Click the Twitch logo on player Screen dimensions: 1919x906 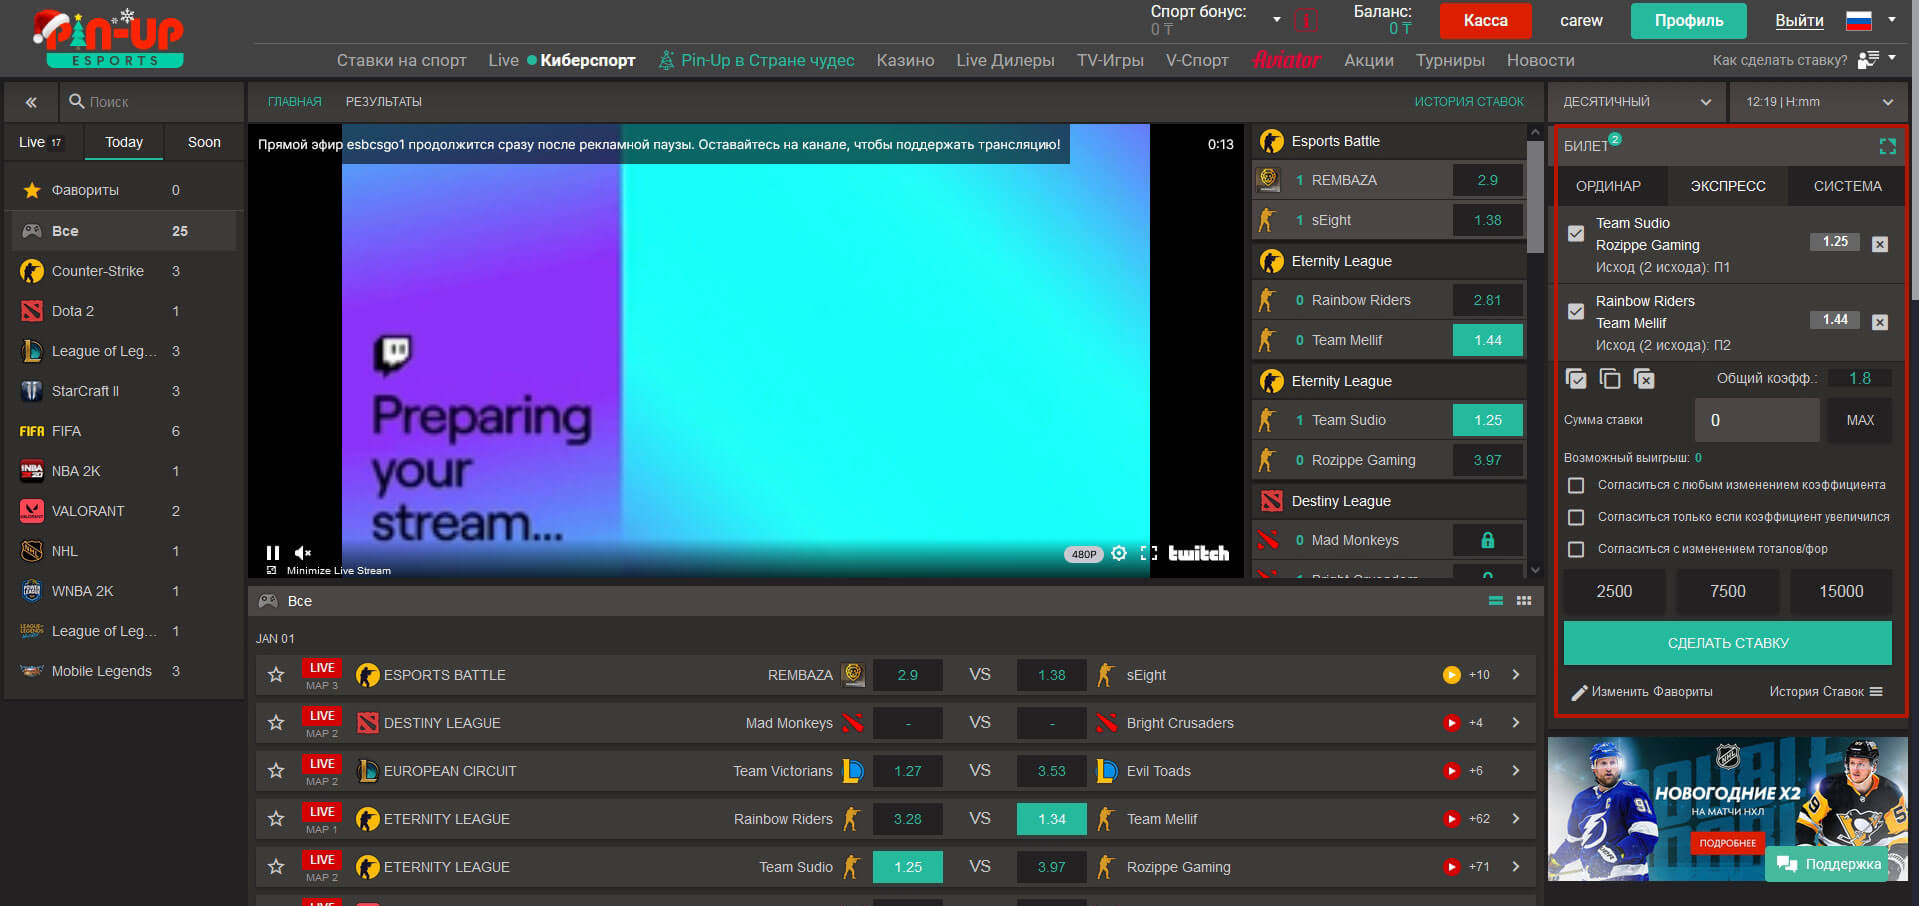tap(1198, 553)
